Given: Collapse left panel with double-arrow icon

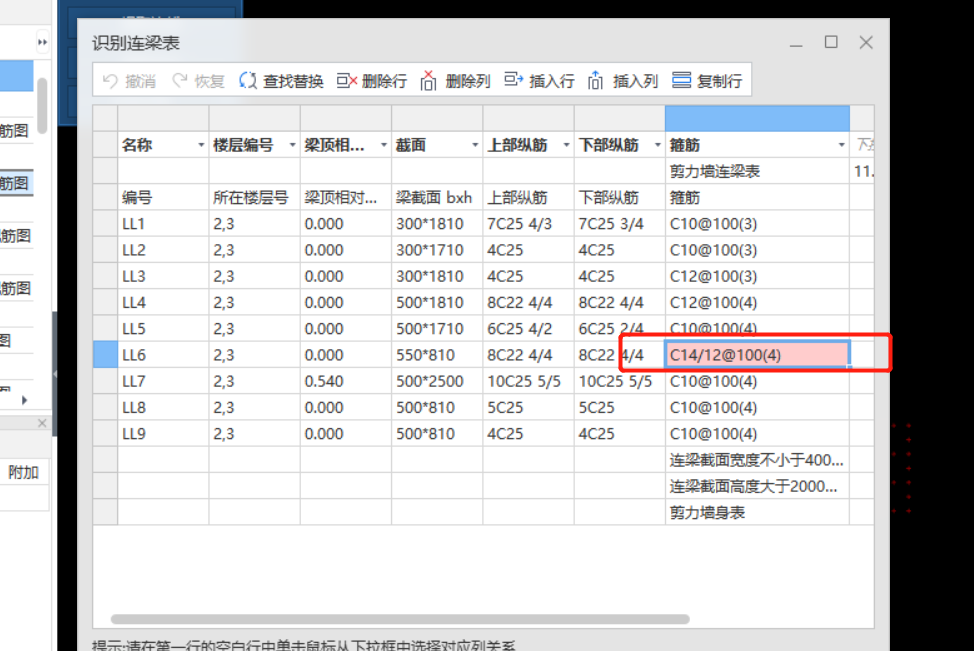Looking at the screenshot, I should pyautogui.click(x=42, y=42).
